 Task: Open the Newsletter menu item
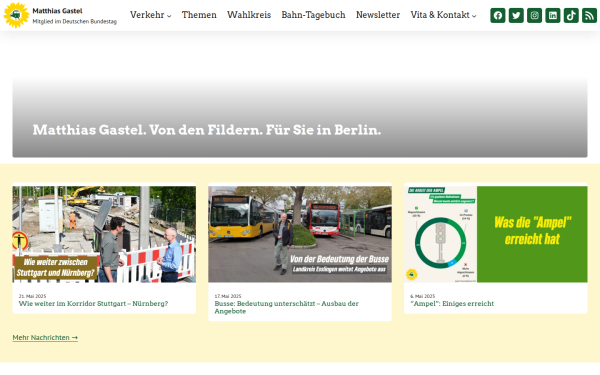click(378, 15)
